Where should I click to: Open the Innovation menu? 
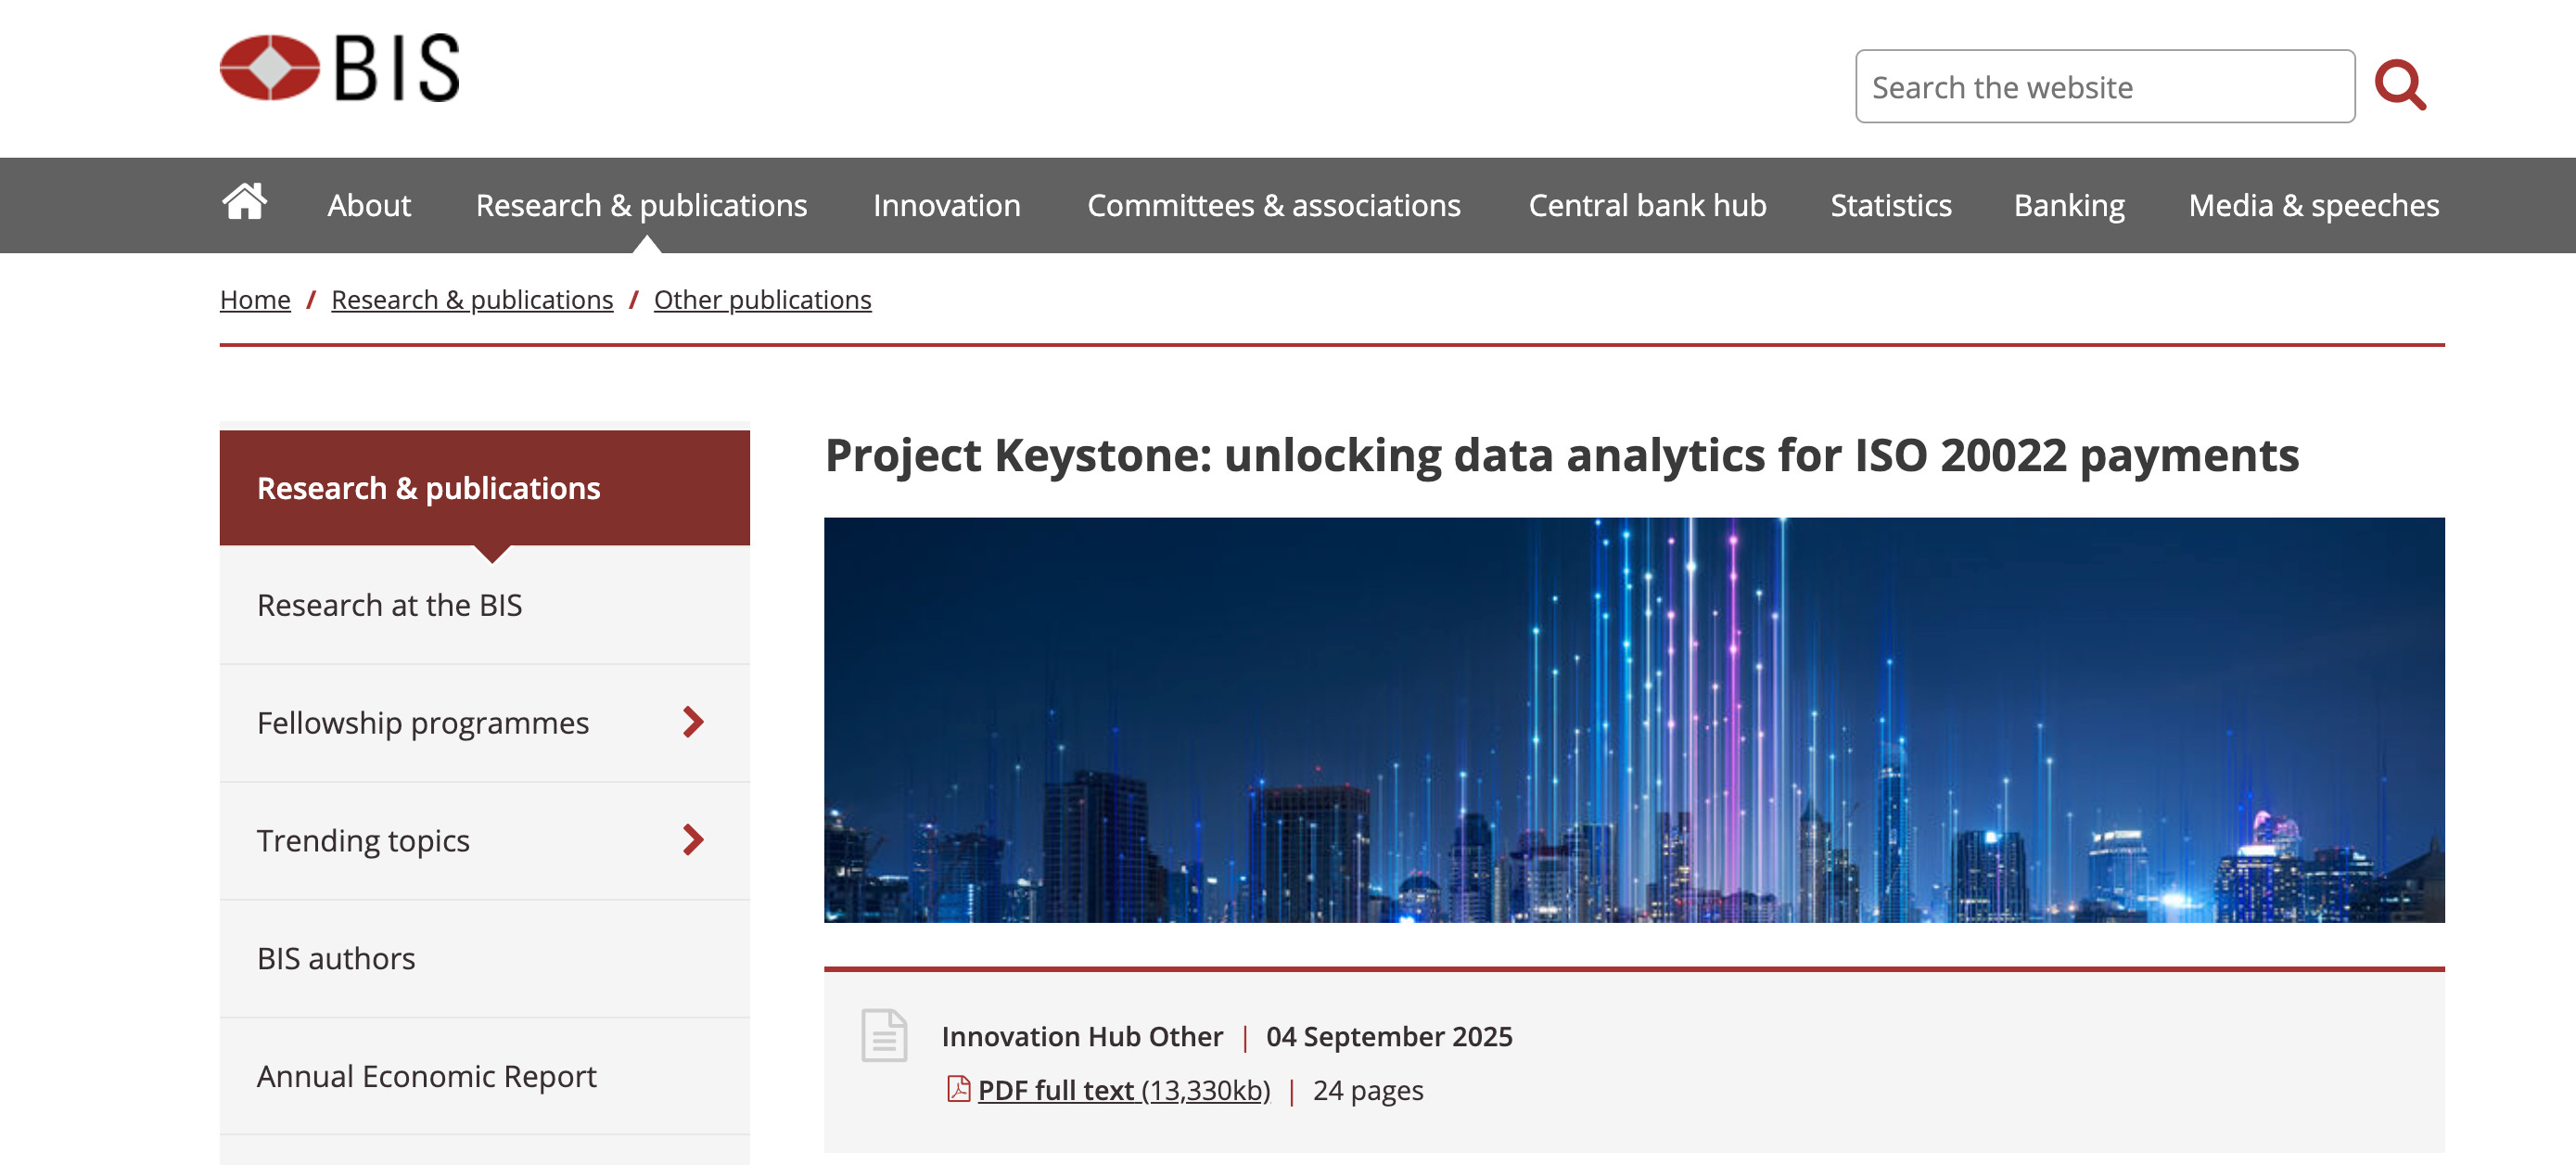pos(946,205)
